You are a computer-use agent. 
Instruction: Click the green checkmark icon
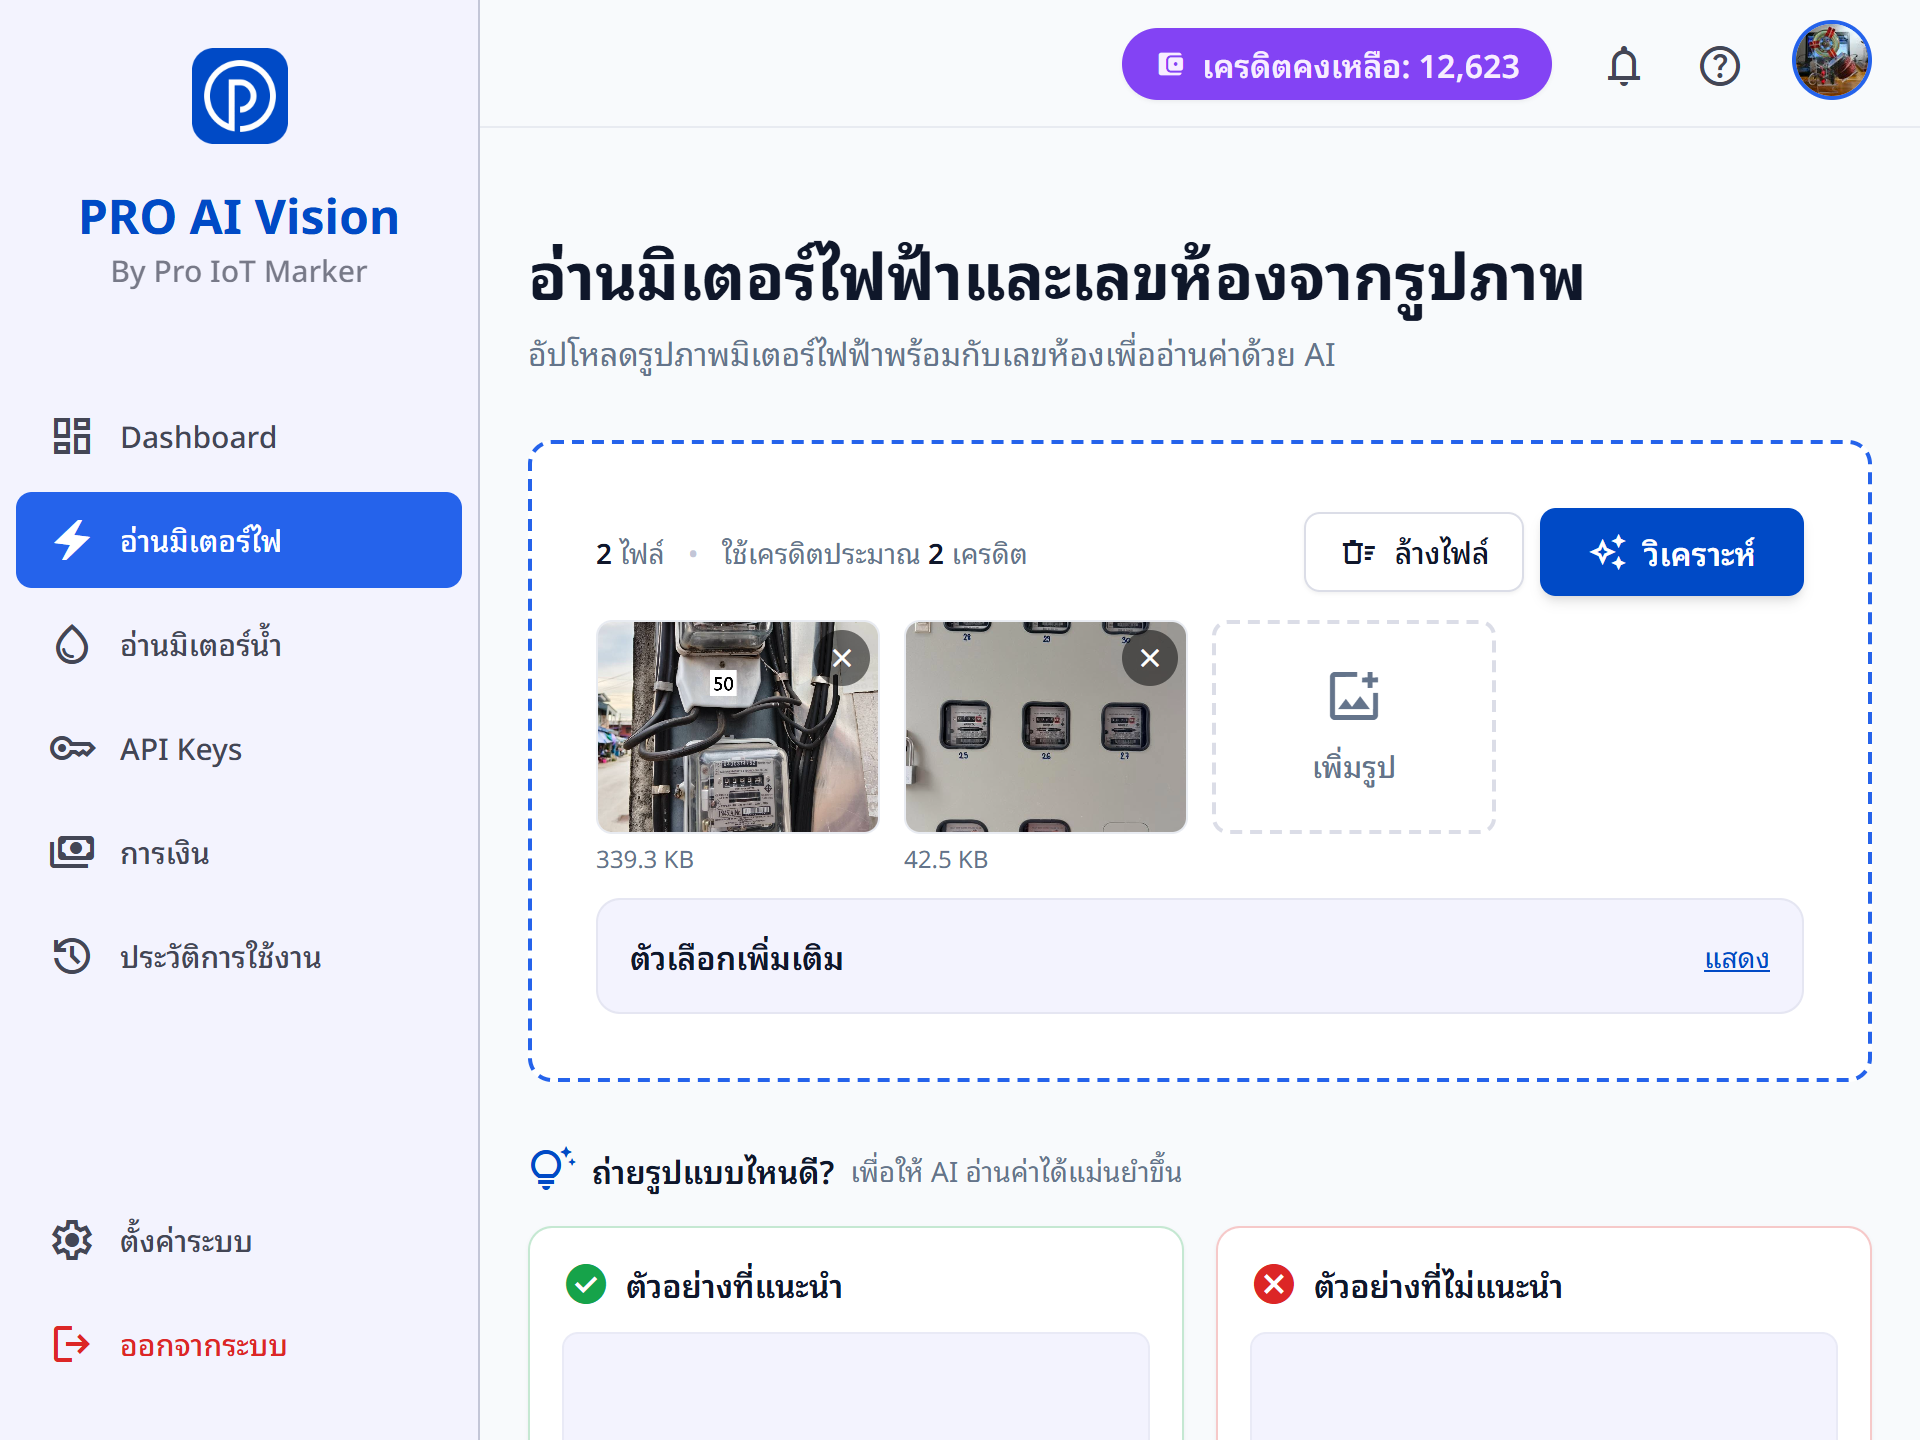[x=586, y=1284]
